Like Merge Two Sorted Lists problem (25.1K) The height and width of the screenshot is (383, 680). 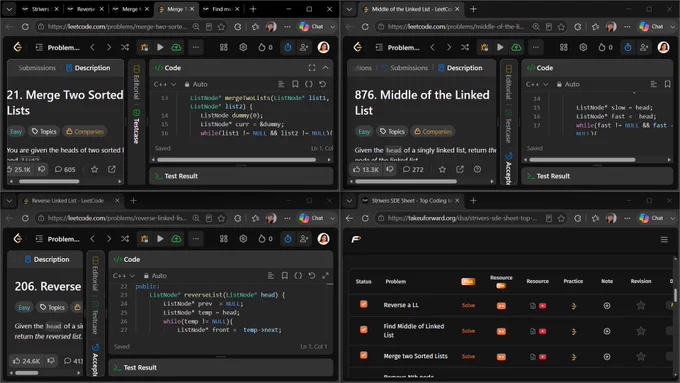19,169
